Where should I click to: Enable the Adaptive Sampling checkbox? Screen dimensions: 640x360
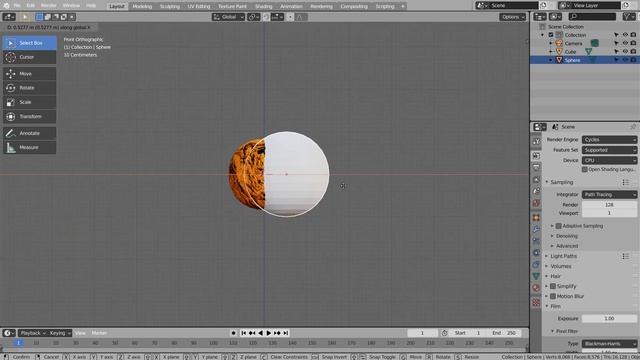(x=558, y=226)
